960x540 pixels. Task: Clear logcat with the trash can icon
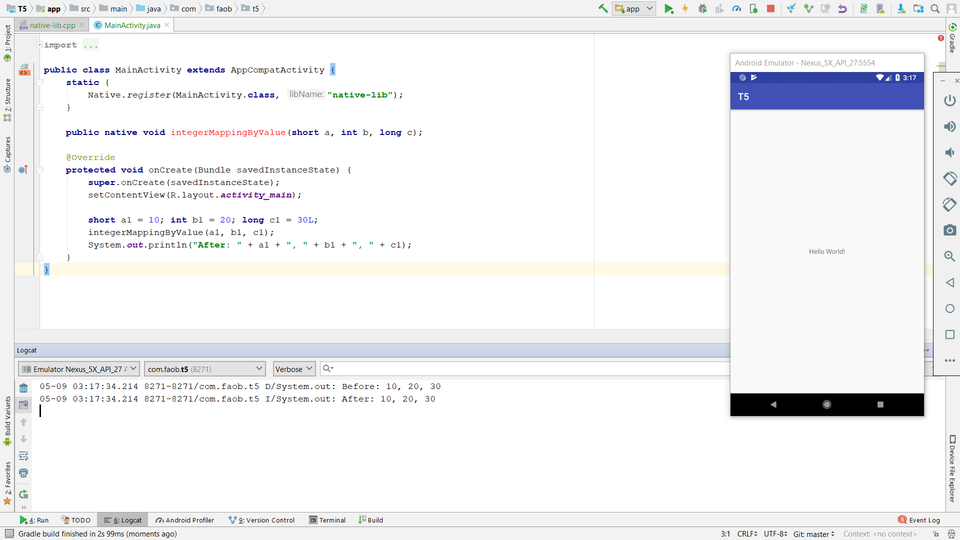click(23, 388)
